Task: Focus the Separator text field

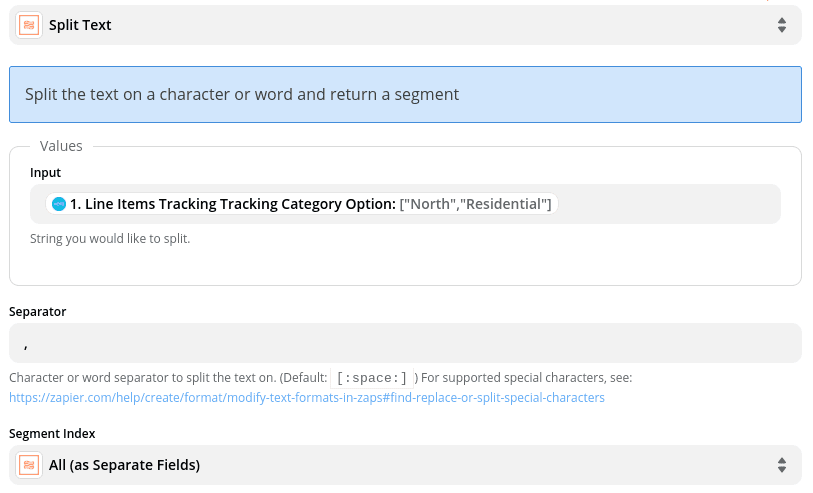Action: 405,343
